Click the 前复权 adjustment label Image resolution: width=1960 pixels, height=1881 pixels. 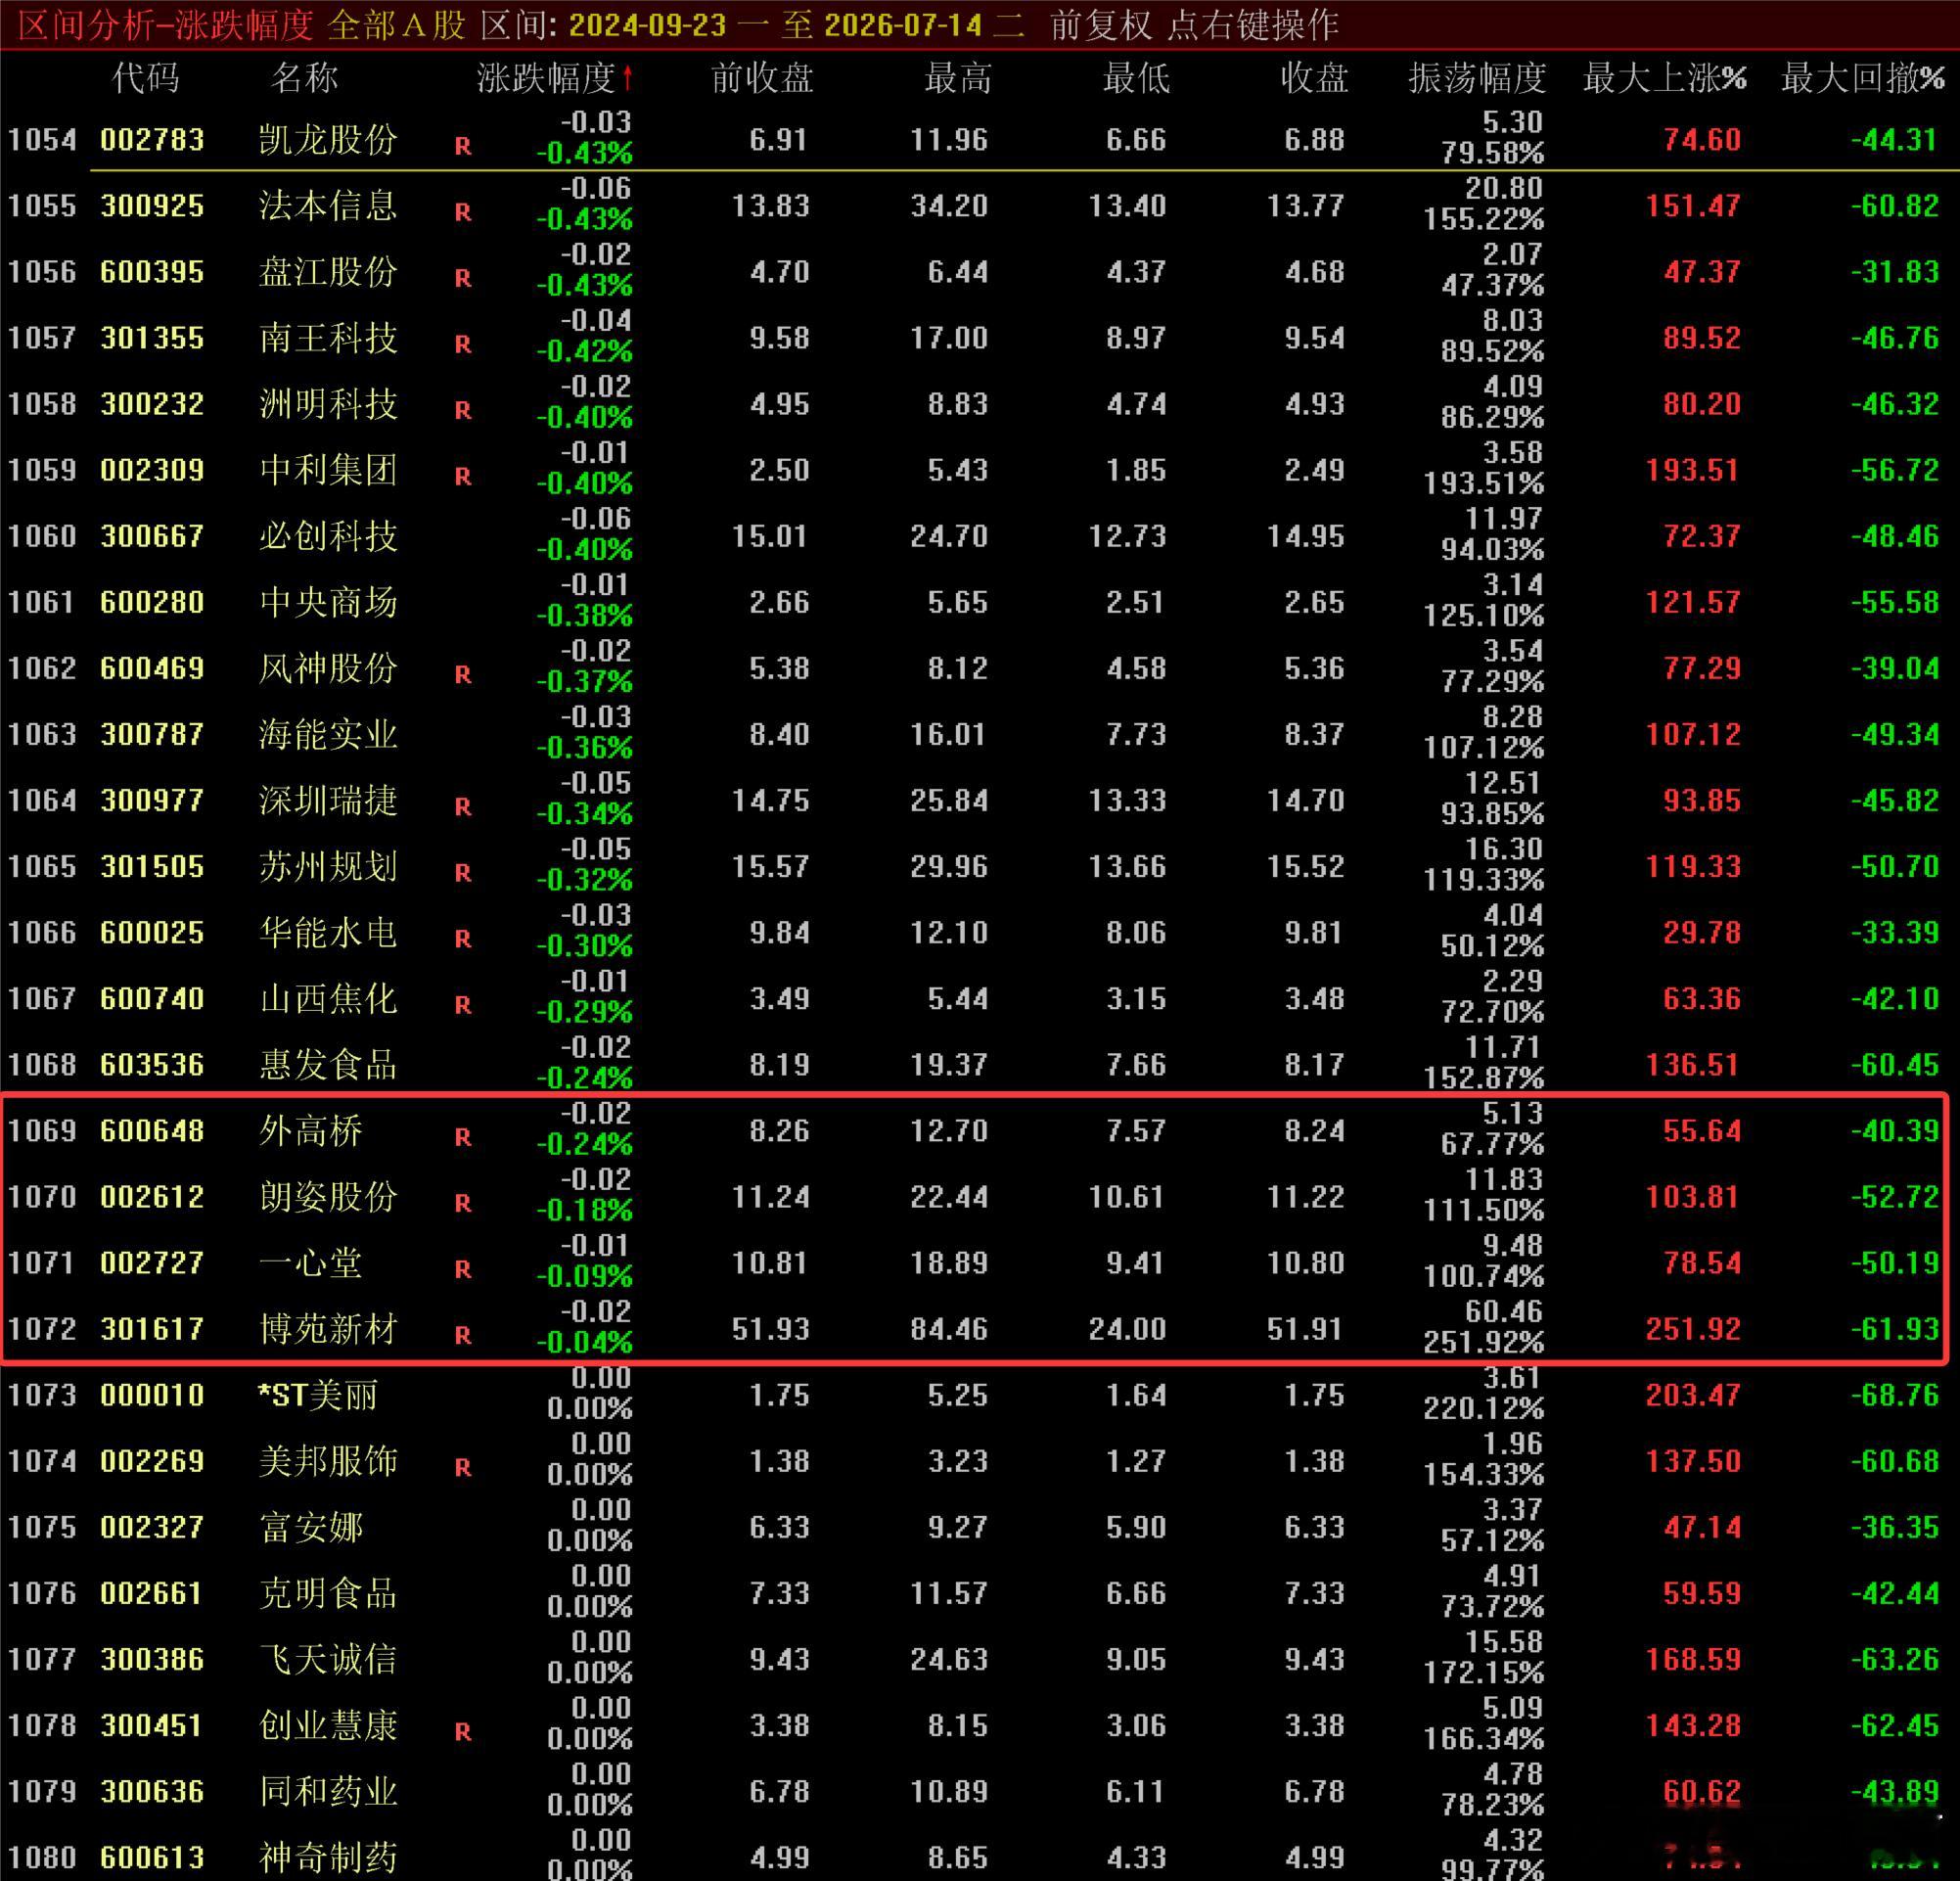(x=1101, y=25)
